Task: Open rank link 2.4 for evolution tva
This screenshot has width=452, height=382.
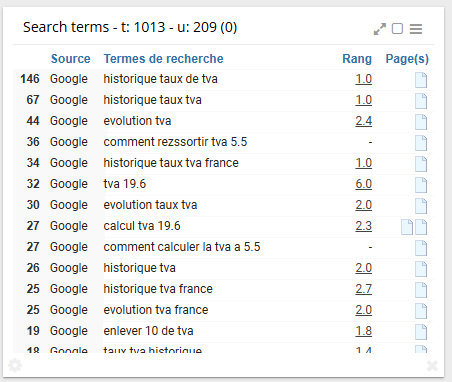Action: click(363, 121)
